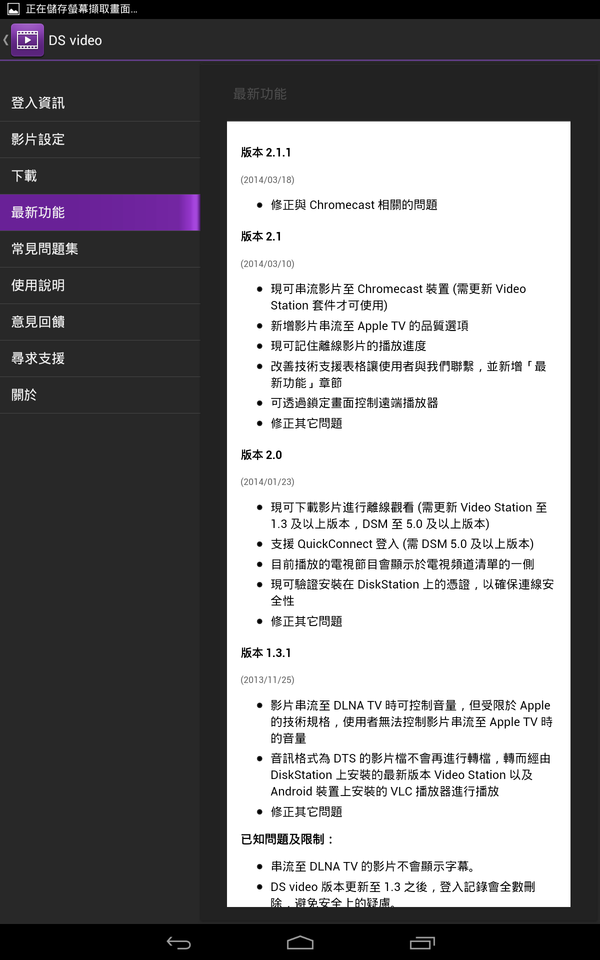Open 常見問題集 in the sidebar
600x960 pixels.
[x=100, y=249]
